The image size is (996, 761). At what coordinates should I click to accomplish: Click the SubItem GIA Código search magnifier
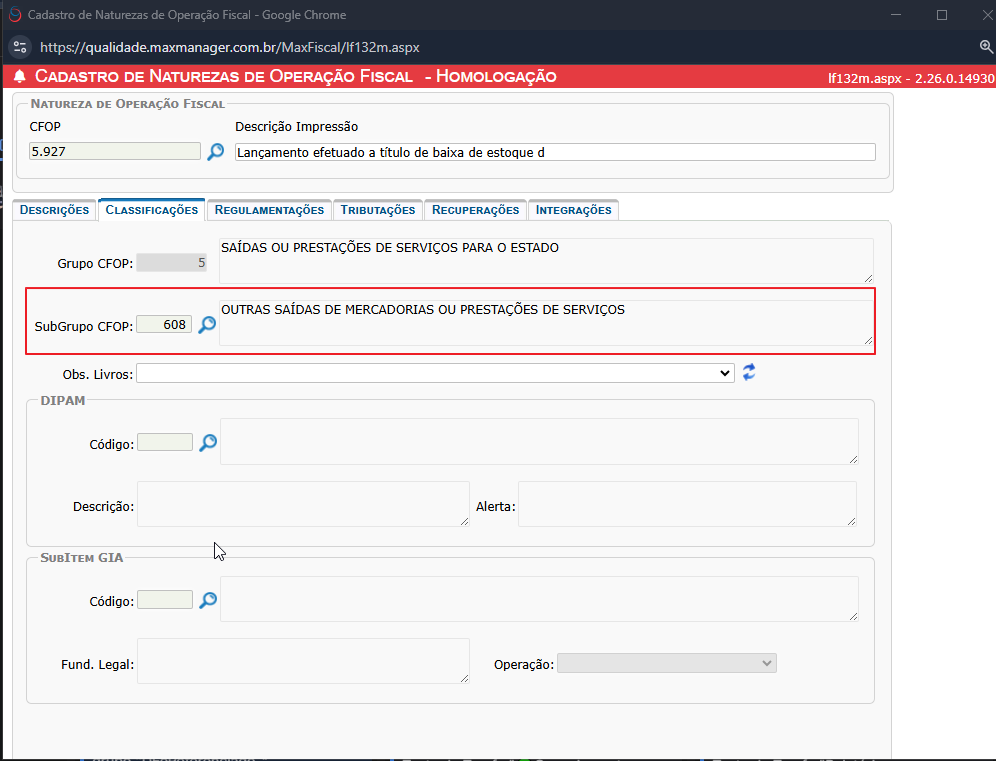pos(208,600)
